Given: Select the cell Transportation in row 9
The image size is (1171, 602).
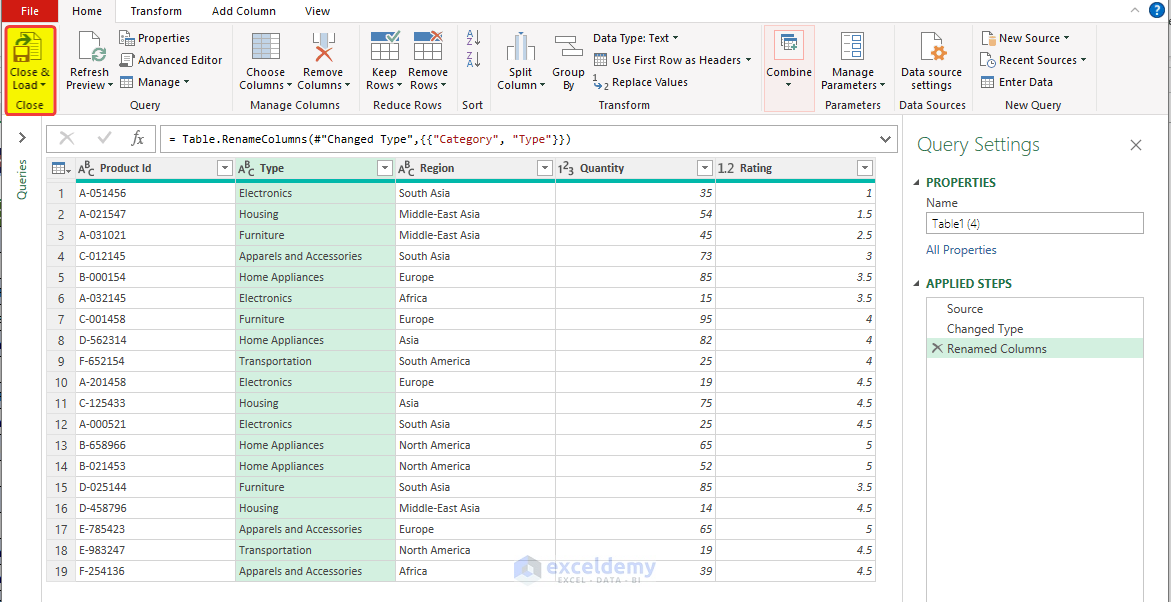Looking at the screenshot, I should click(x=315, y=361).
